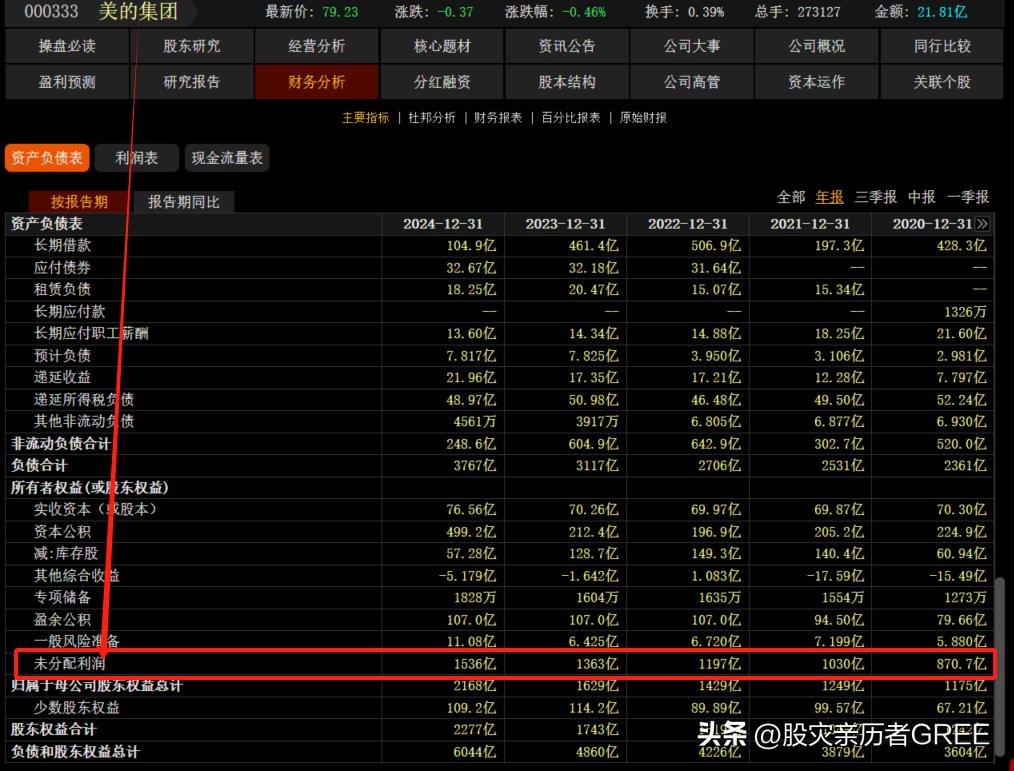Open 操盘必读 section

pos(67,46)
